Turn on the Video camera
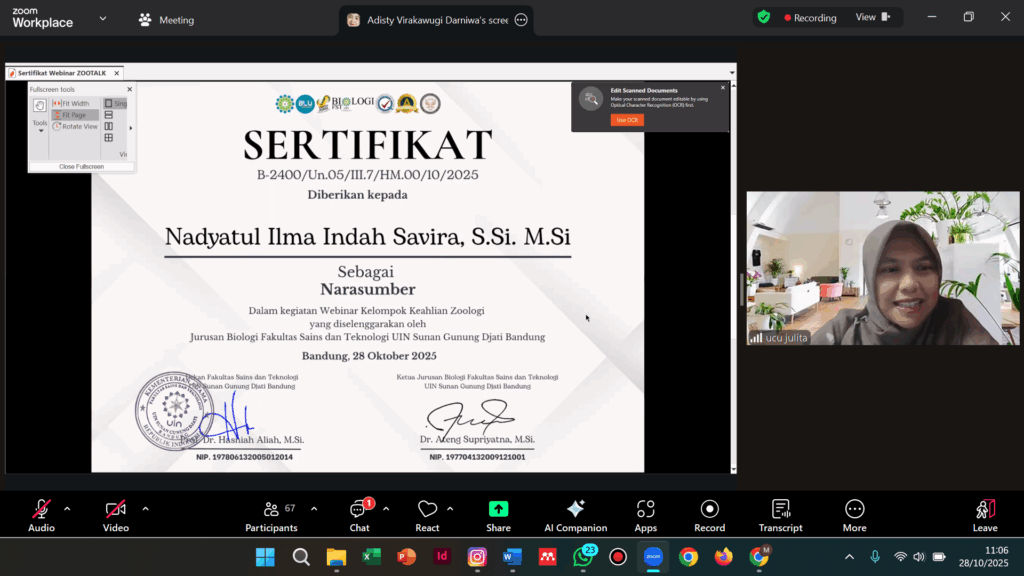Image resolution: width=1024 pixels, height=576 pixels. click(116, 509)
